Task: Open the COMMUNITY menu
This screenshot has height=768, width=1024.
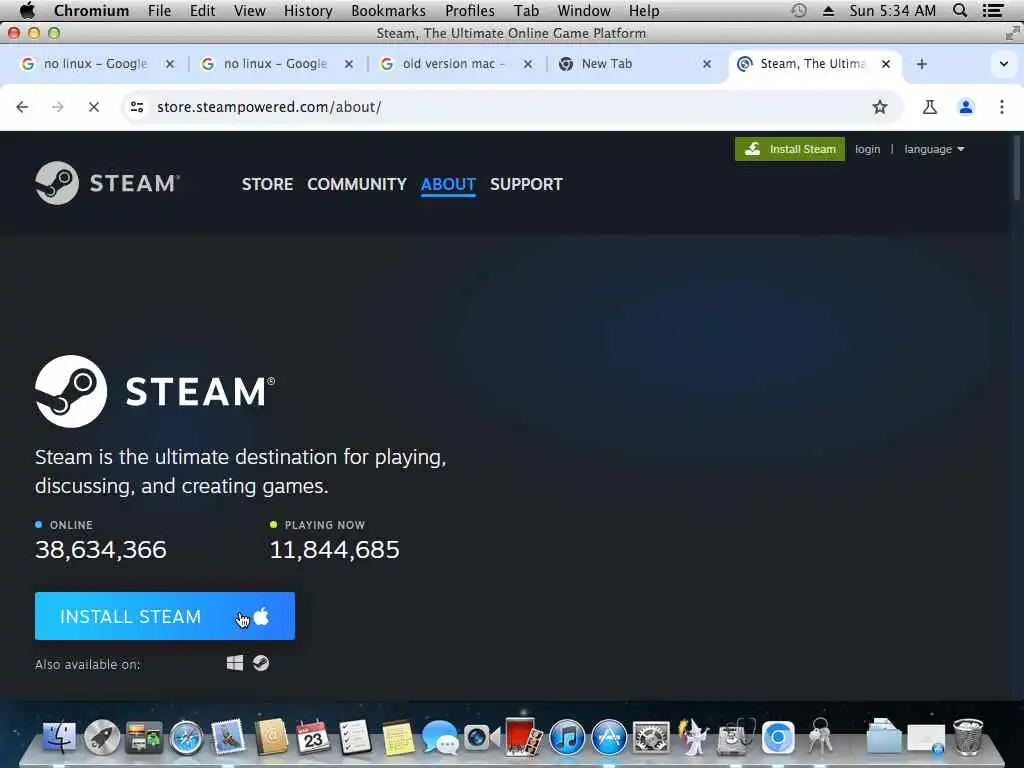Action: click(357, 184)
